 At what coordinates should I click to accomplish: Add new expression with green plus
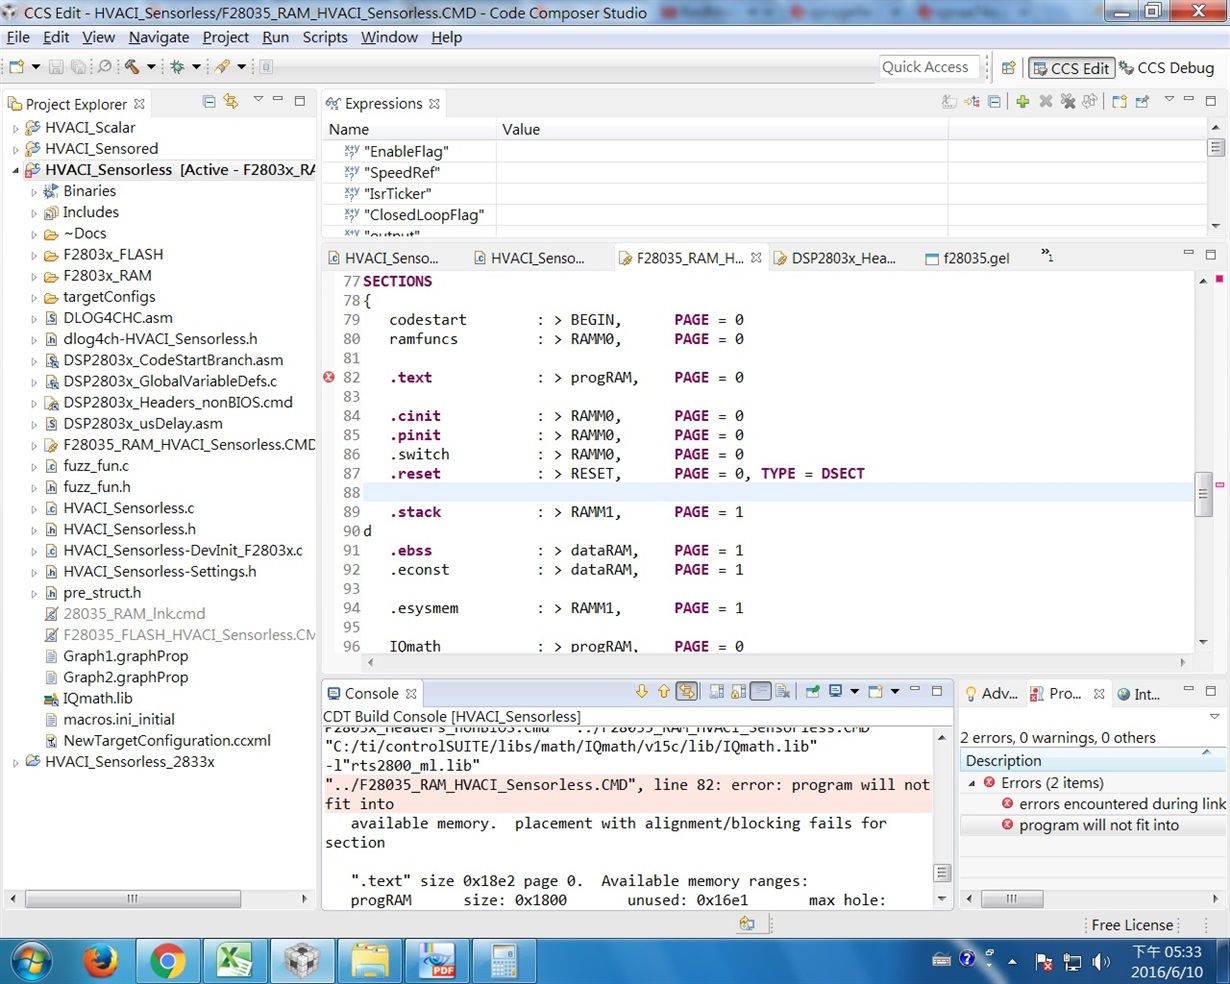[1022, 102]
